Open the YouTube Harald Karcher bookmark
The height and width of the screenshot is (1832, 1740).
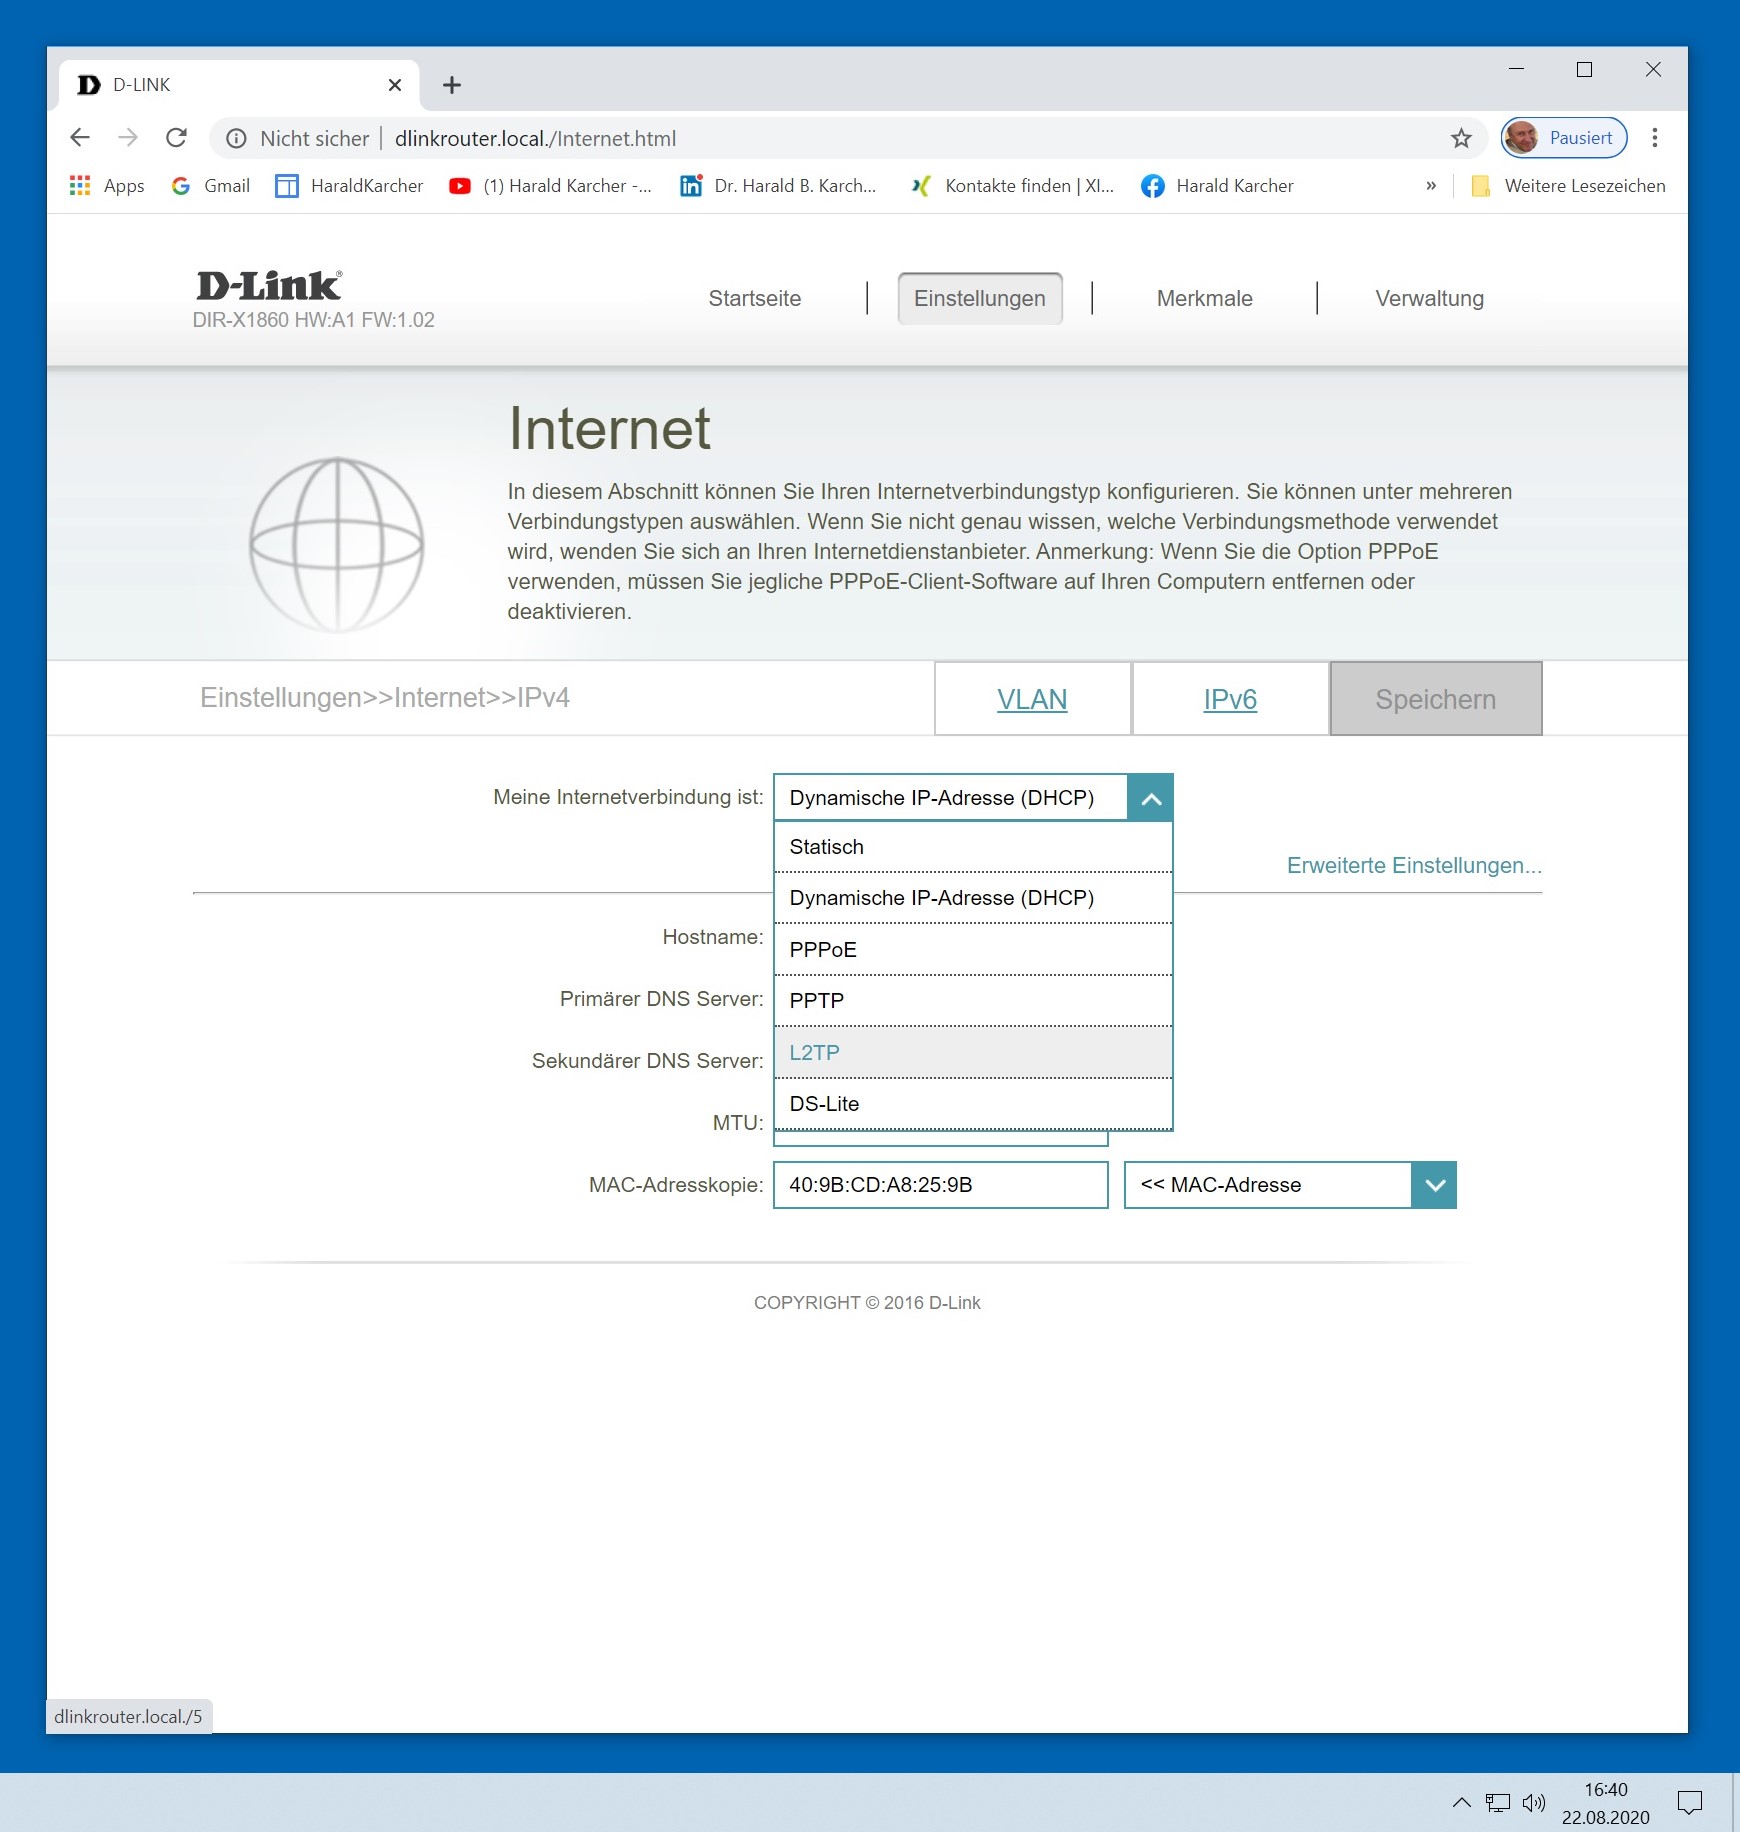(x=550, y=186)
